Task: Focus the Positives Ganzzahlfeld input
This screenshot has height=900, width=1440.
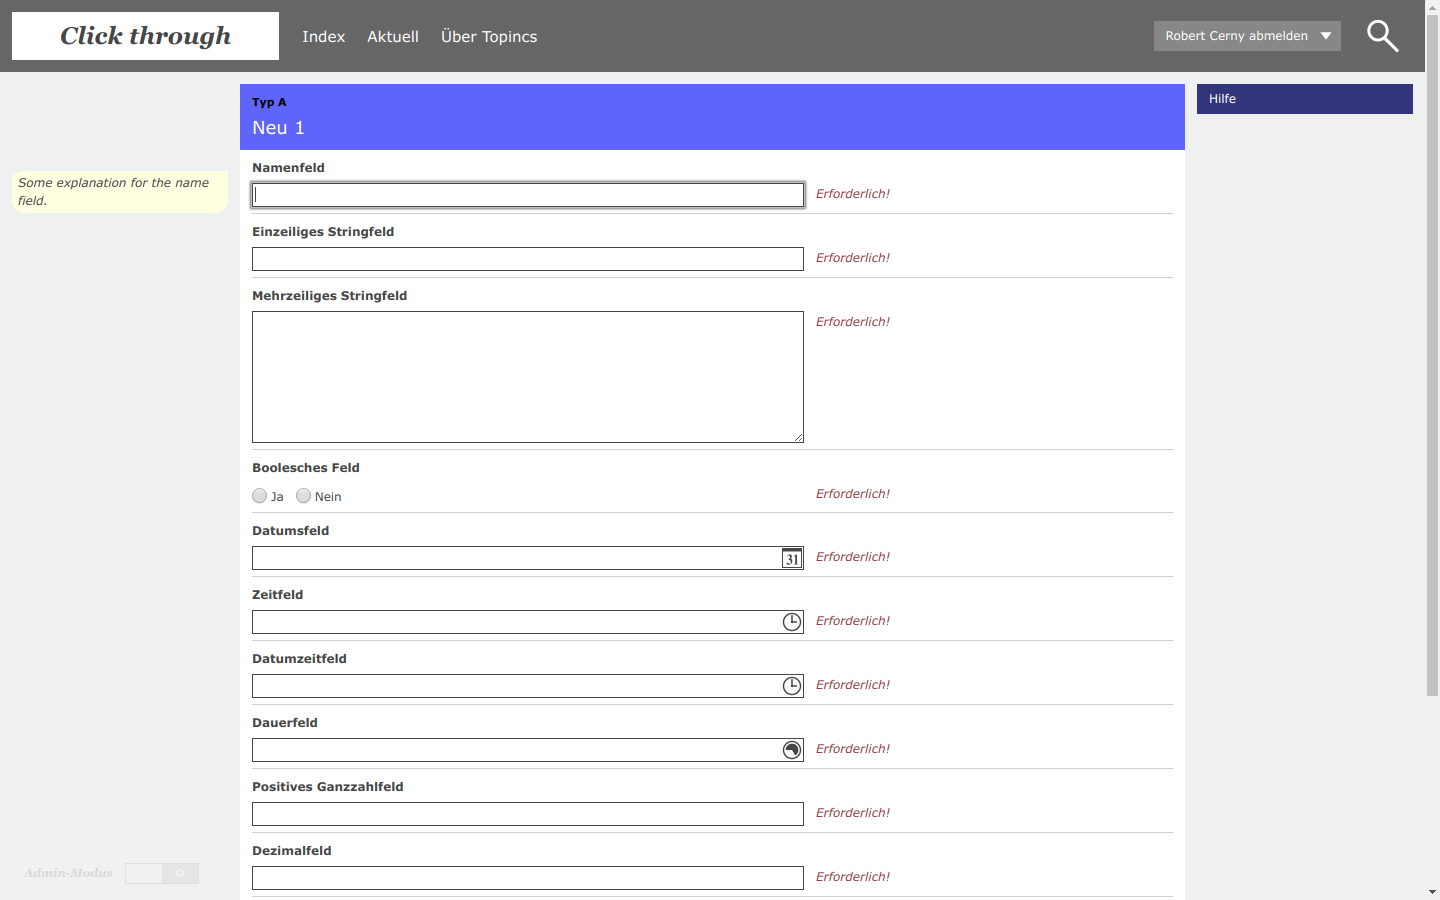Action: click(x=528, y=814)
